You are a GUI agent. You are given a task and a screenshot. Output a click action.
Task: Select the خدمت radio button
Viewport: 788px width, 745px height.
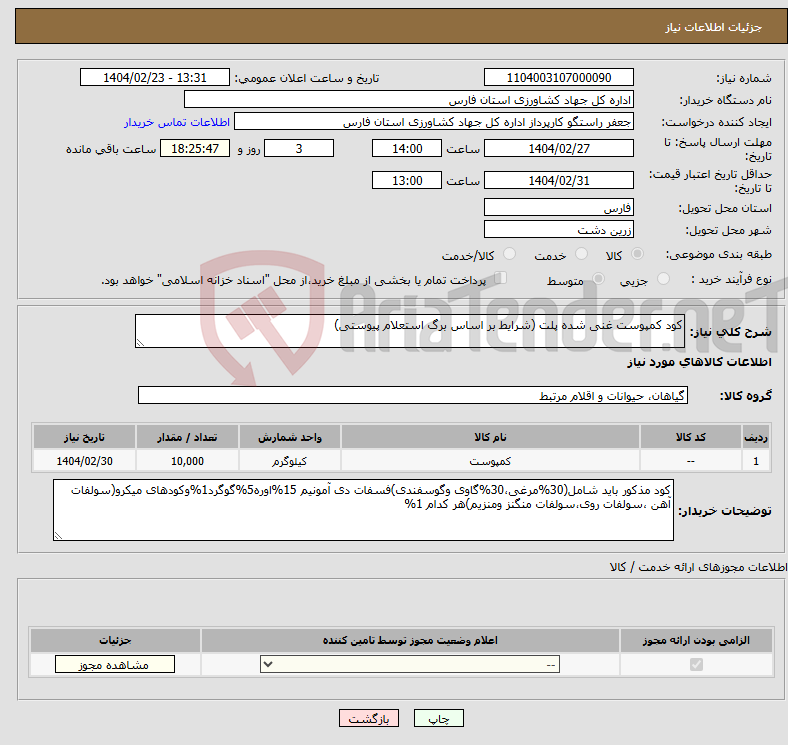(x=581, y=254)
